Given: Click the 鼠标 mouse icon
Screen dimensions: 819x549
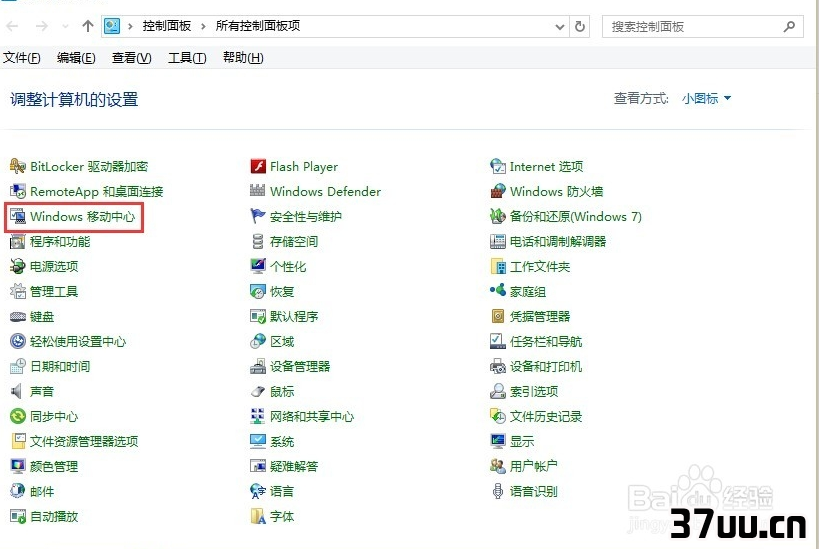Looking at the screenshot, I should point(258,391).
